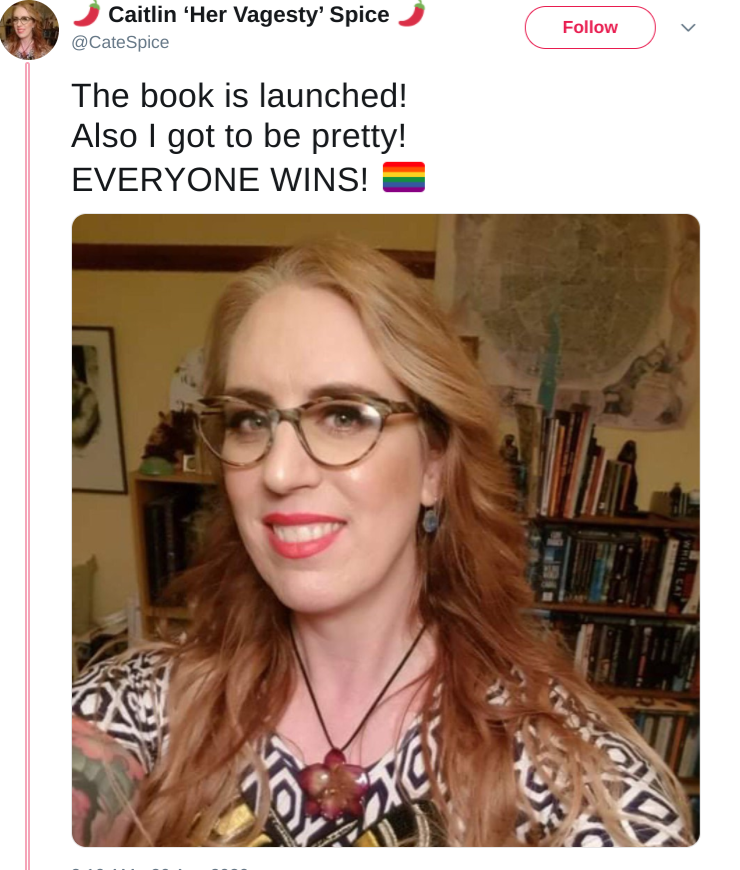Viewport: 740px width, 870px height.
Task: Click the cut-off timestamp below the photo
Action: click(x=161, y=867)
